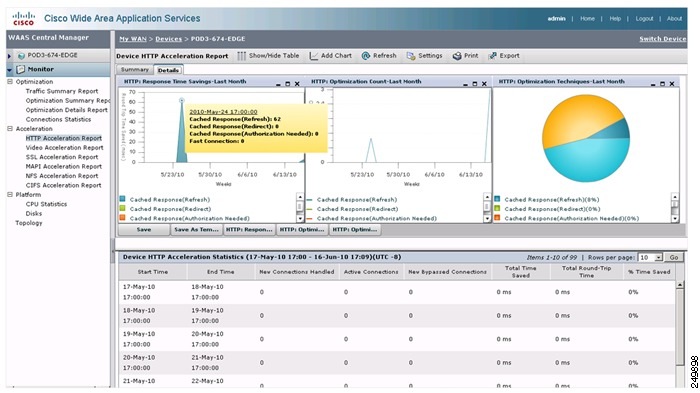Close the Response Time Savings chart

pyautogui.click(x=297, y=84)
